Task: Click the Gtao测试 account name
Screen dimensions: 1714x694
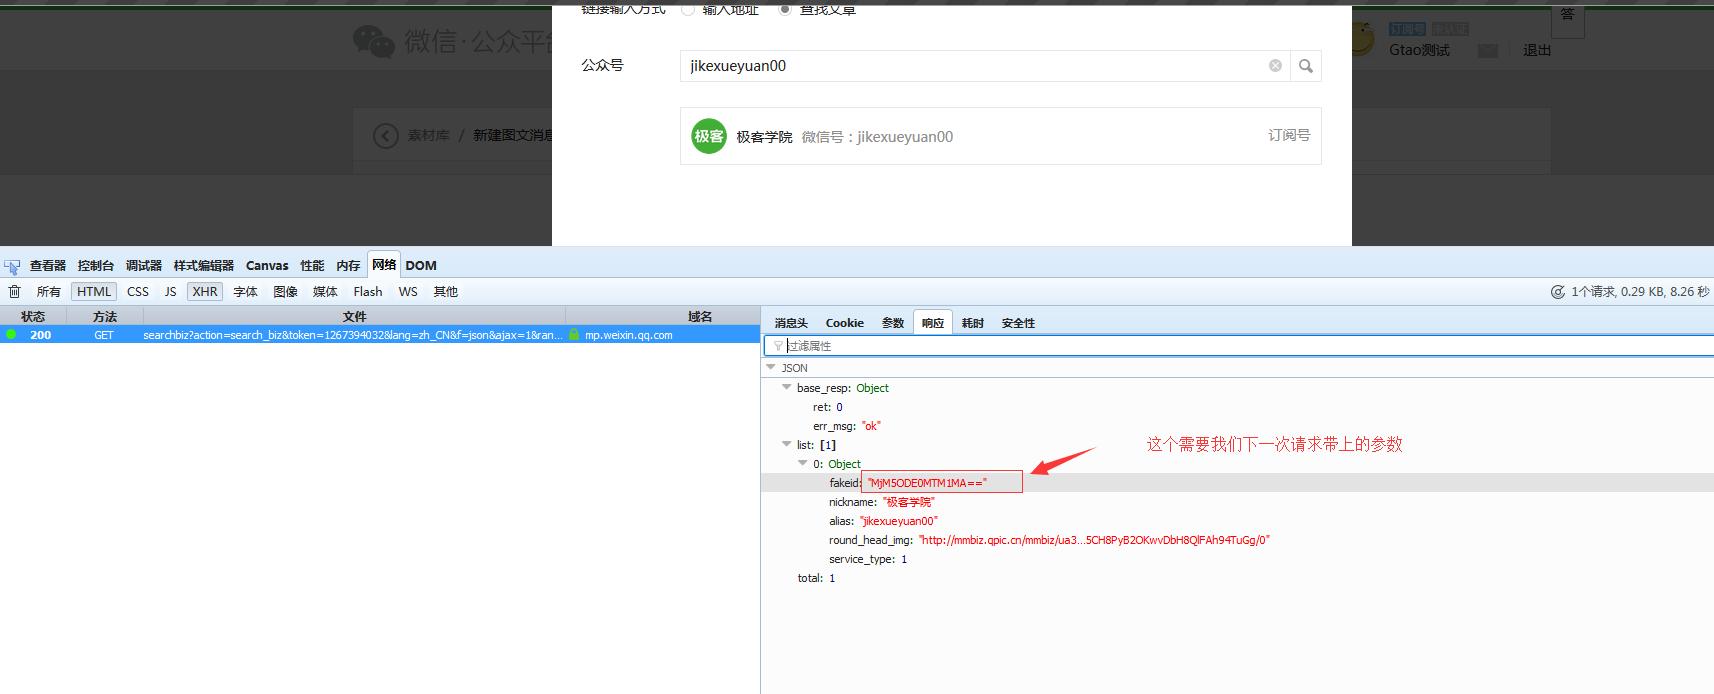Action: (x=1419, y=50)
